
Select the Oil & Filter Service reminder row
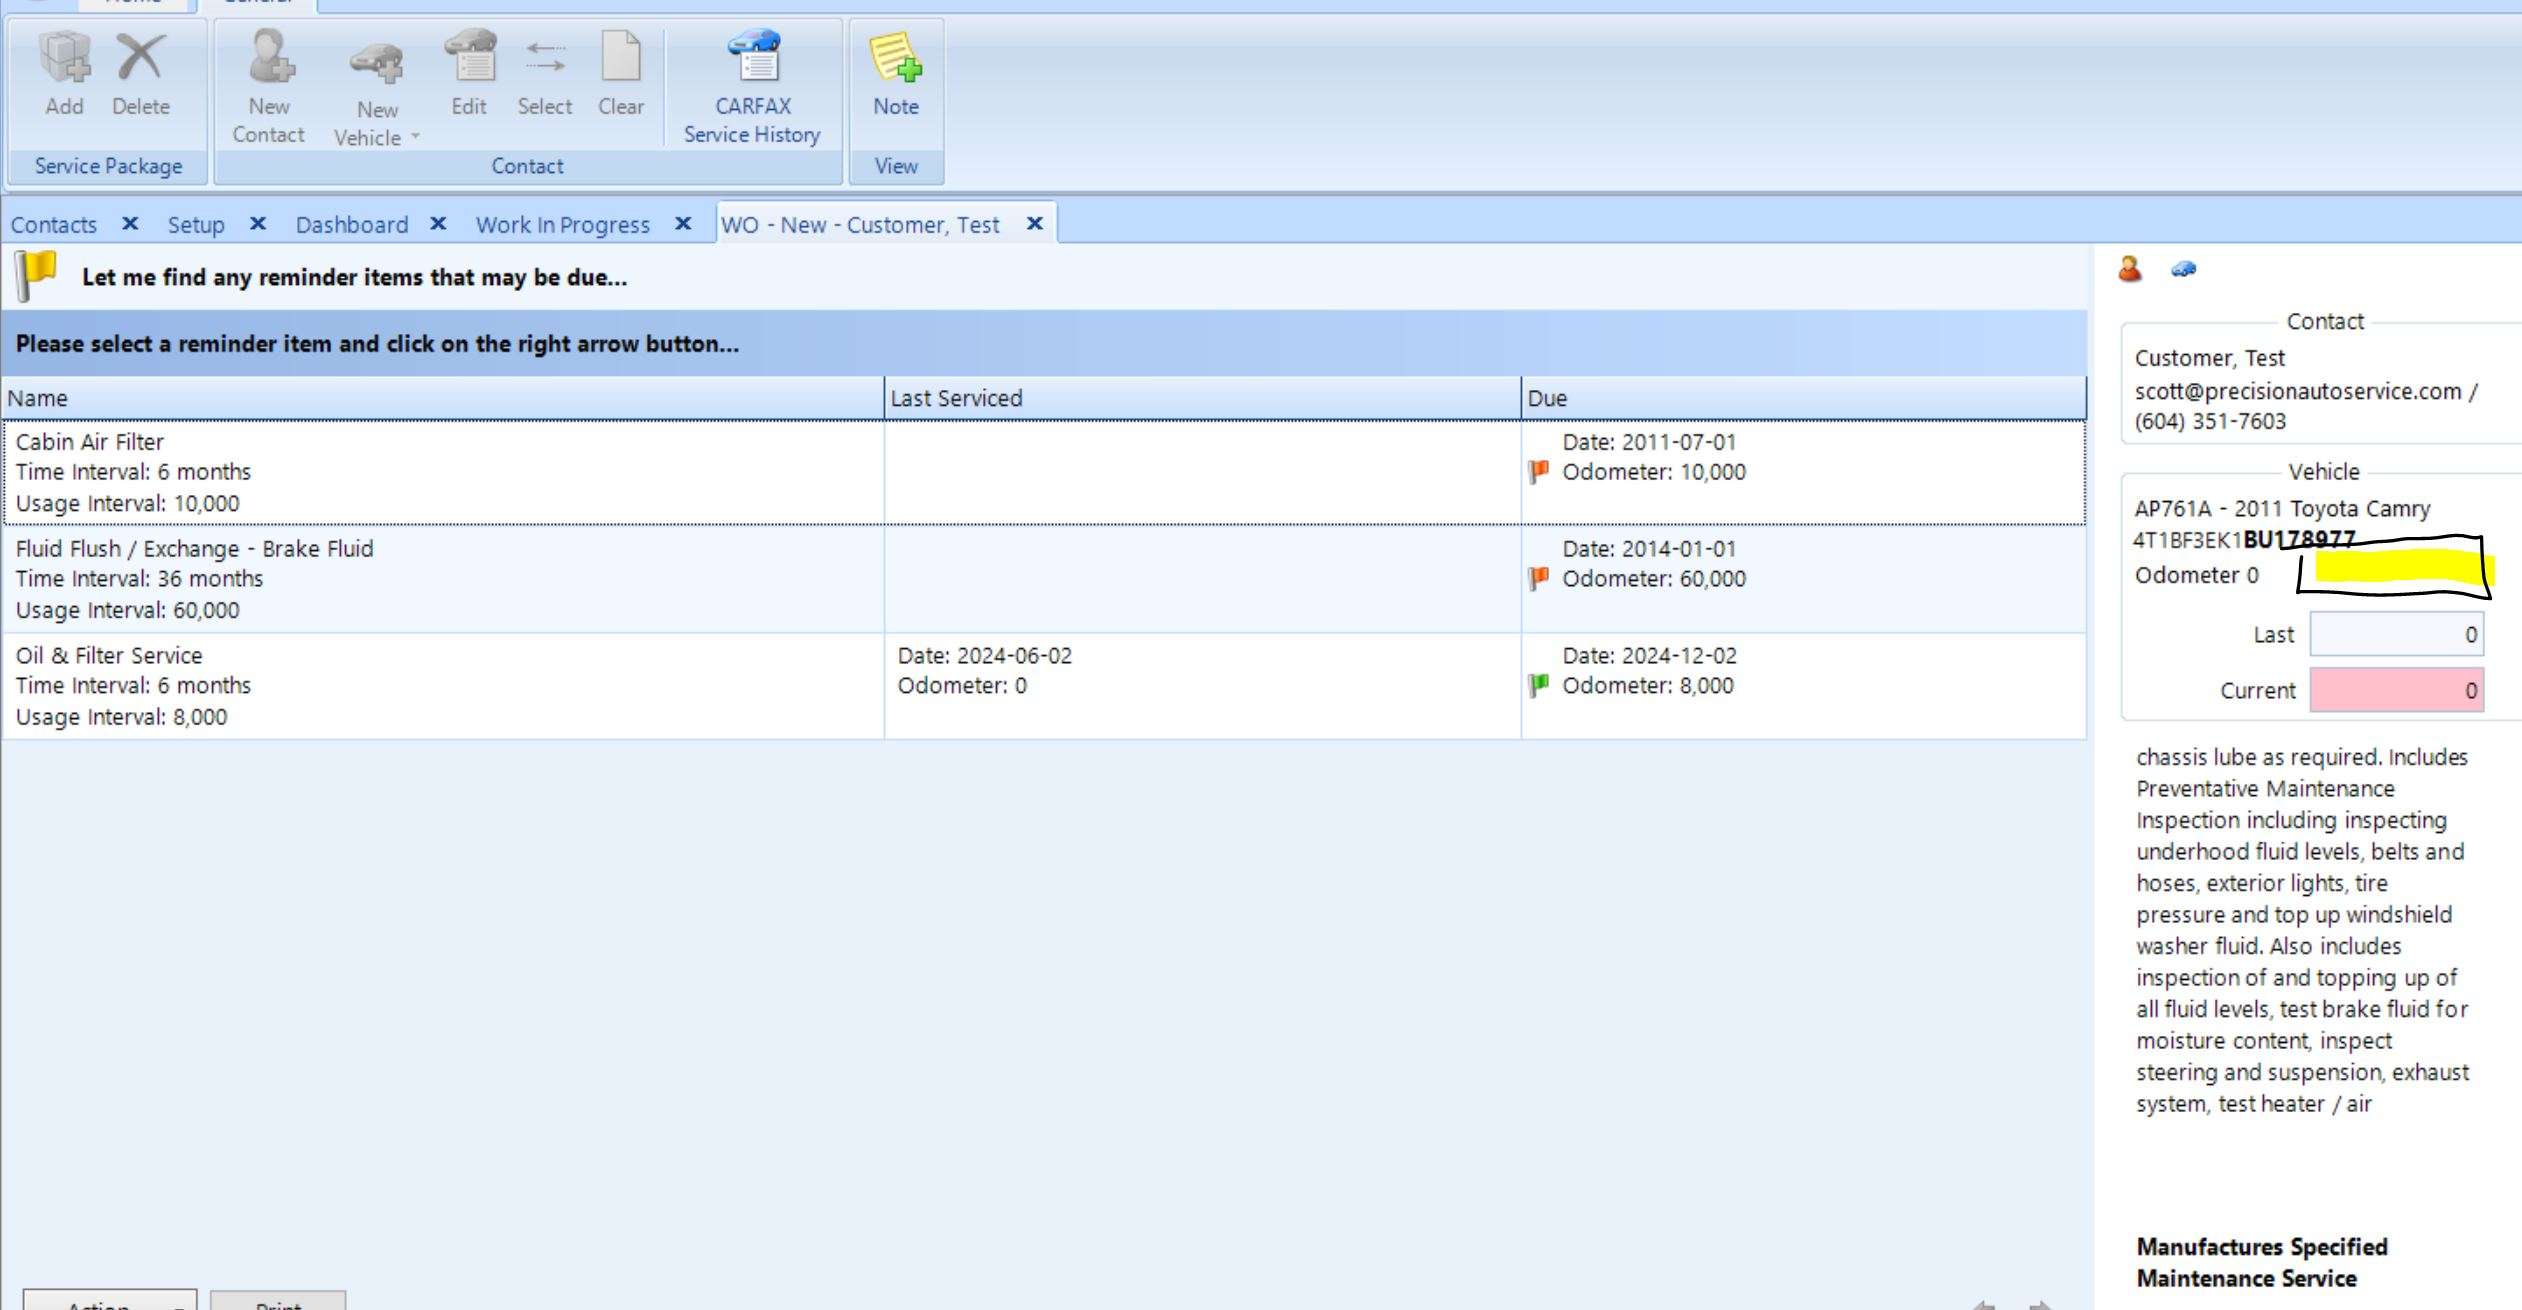(x=1044, y=686)
